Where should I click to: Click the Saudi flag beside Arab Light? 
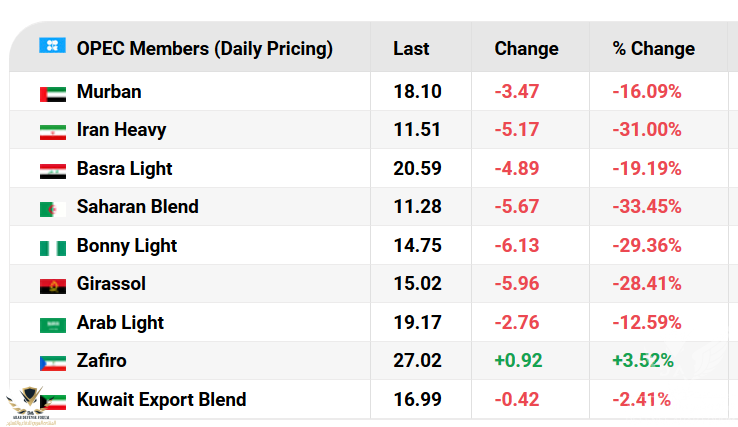point(53,324)
